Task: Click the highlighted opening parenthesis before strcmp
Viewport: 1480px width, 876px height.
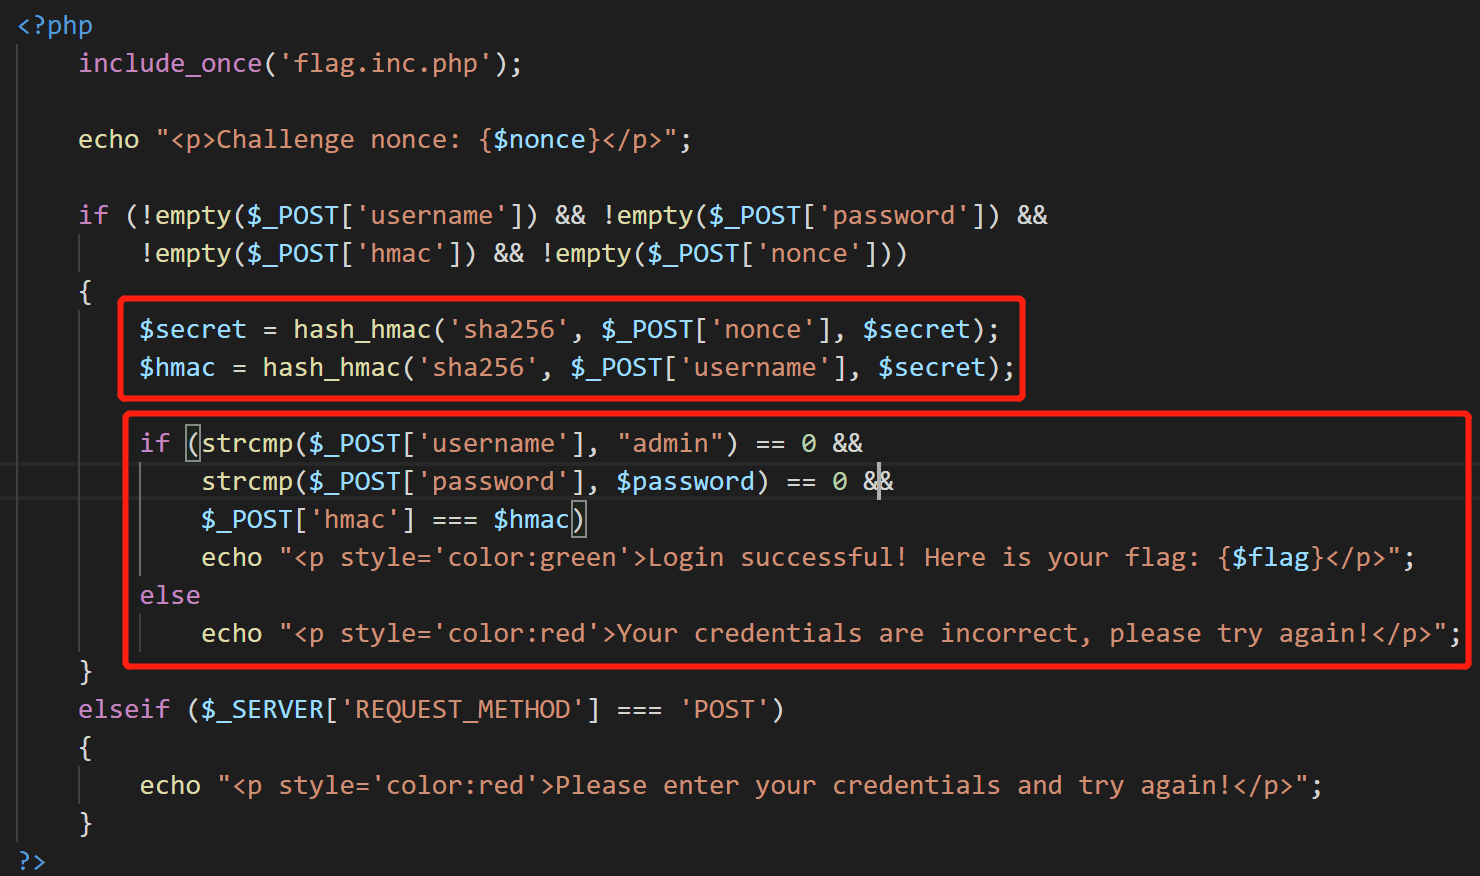Action: pos(194,443)
